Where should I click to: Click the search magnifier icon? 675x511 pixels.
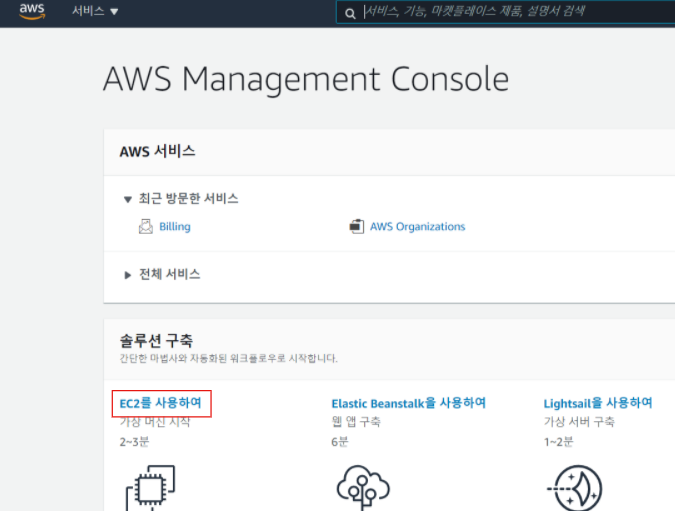[350, 14]
